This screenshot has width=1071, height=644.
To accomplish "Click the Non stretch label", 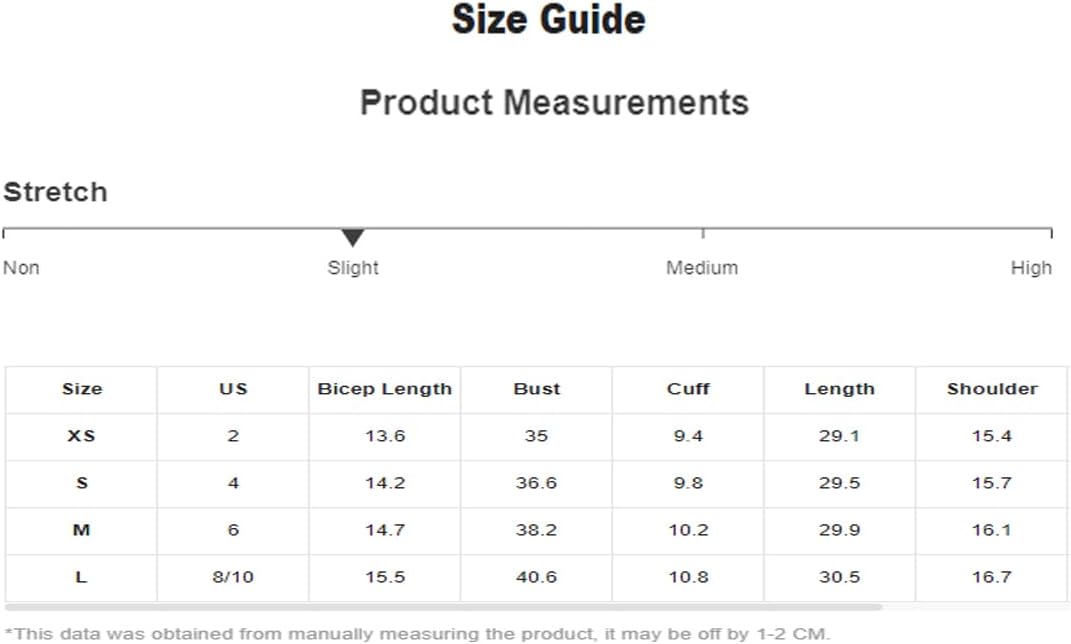I will coord(21,268).
